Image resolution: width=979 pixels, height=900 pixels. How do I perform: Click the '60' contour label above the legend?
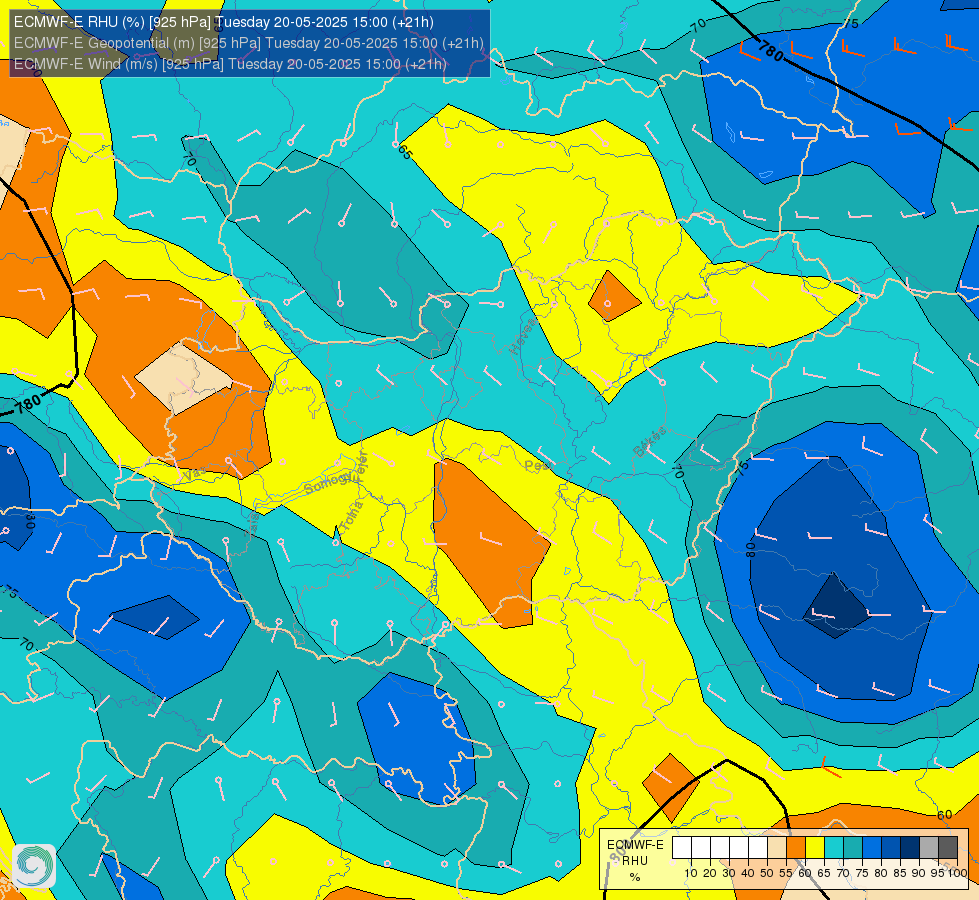point(945,815)
